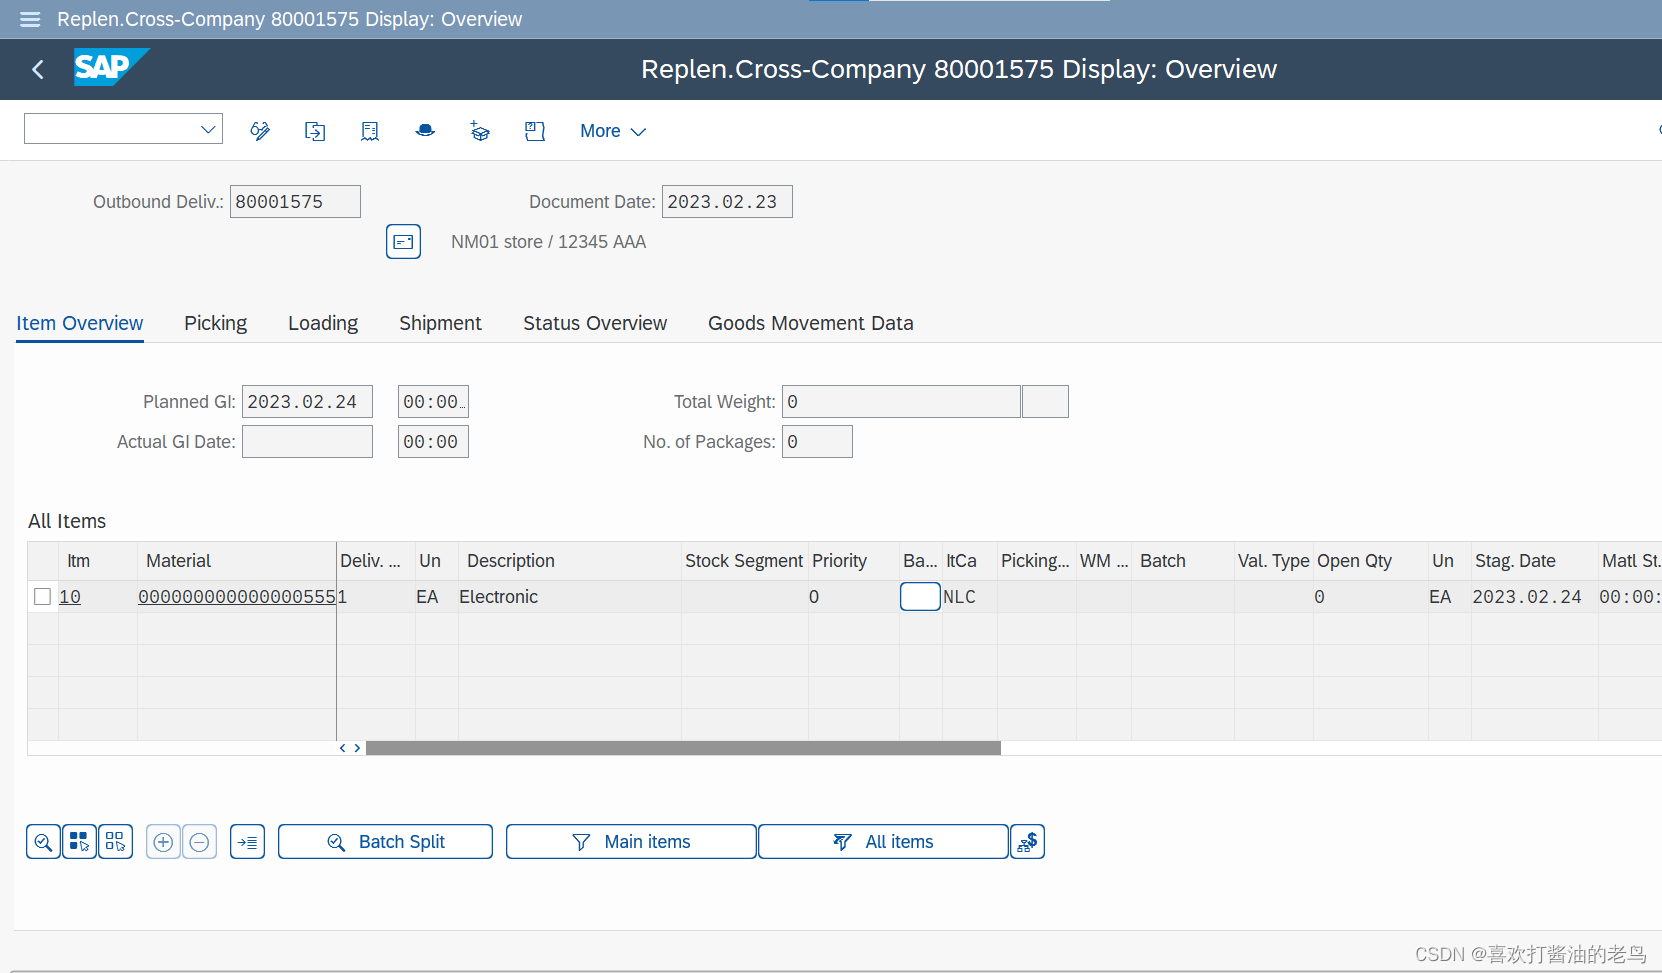Select the Goods Movement Data tab
This screenshot has height=973, width=1662.
[811, 323]
